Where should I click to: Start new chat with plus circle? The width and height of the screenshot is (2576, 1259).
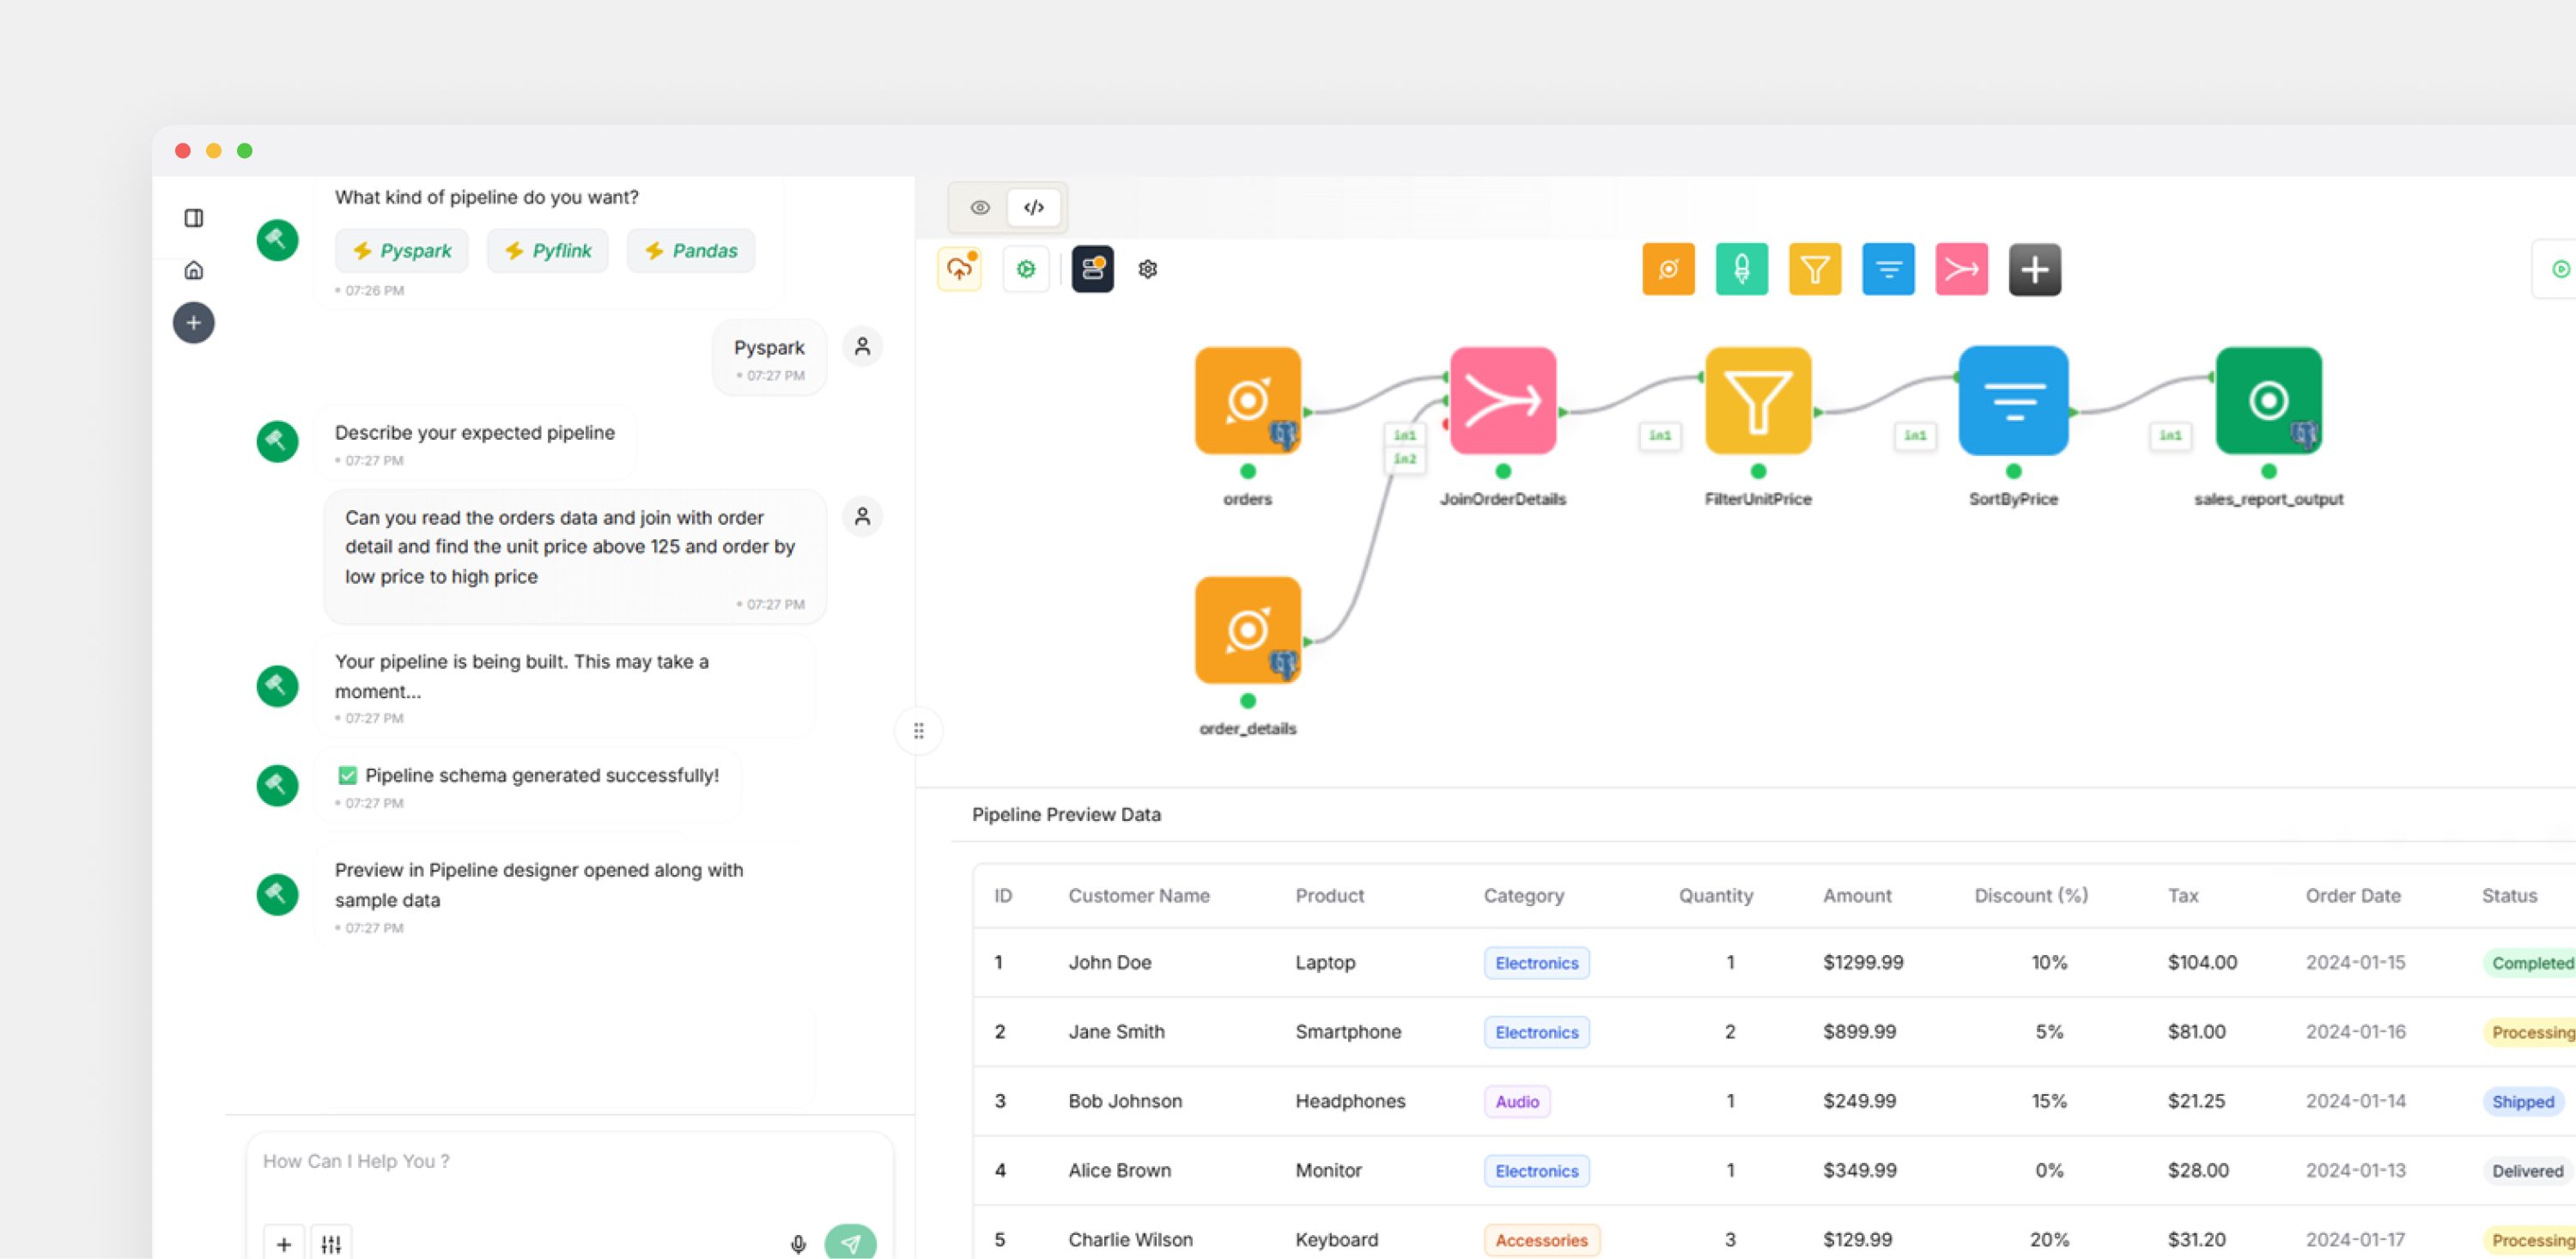tap(194, 323)
